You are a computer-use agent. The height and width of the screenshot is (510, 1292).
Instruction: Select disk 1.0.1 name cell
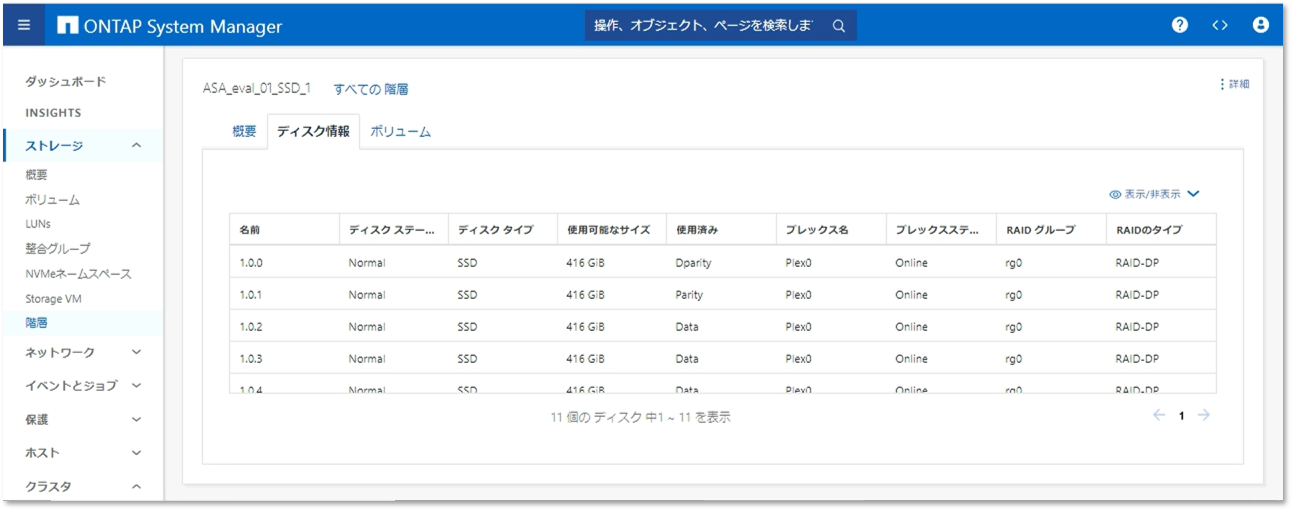tap(251, 295)
